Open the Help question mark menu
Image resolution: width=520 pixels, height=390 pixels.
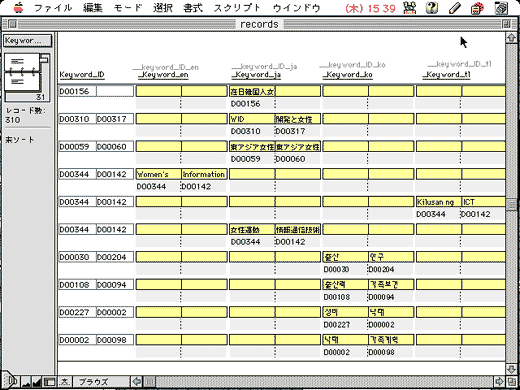click(x=432, y=8)
